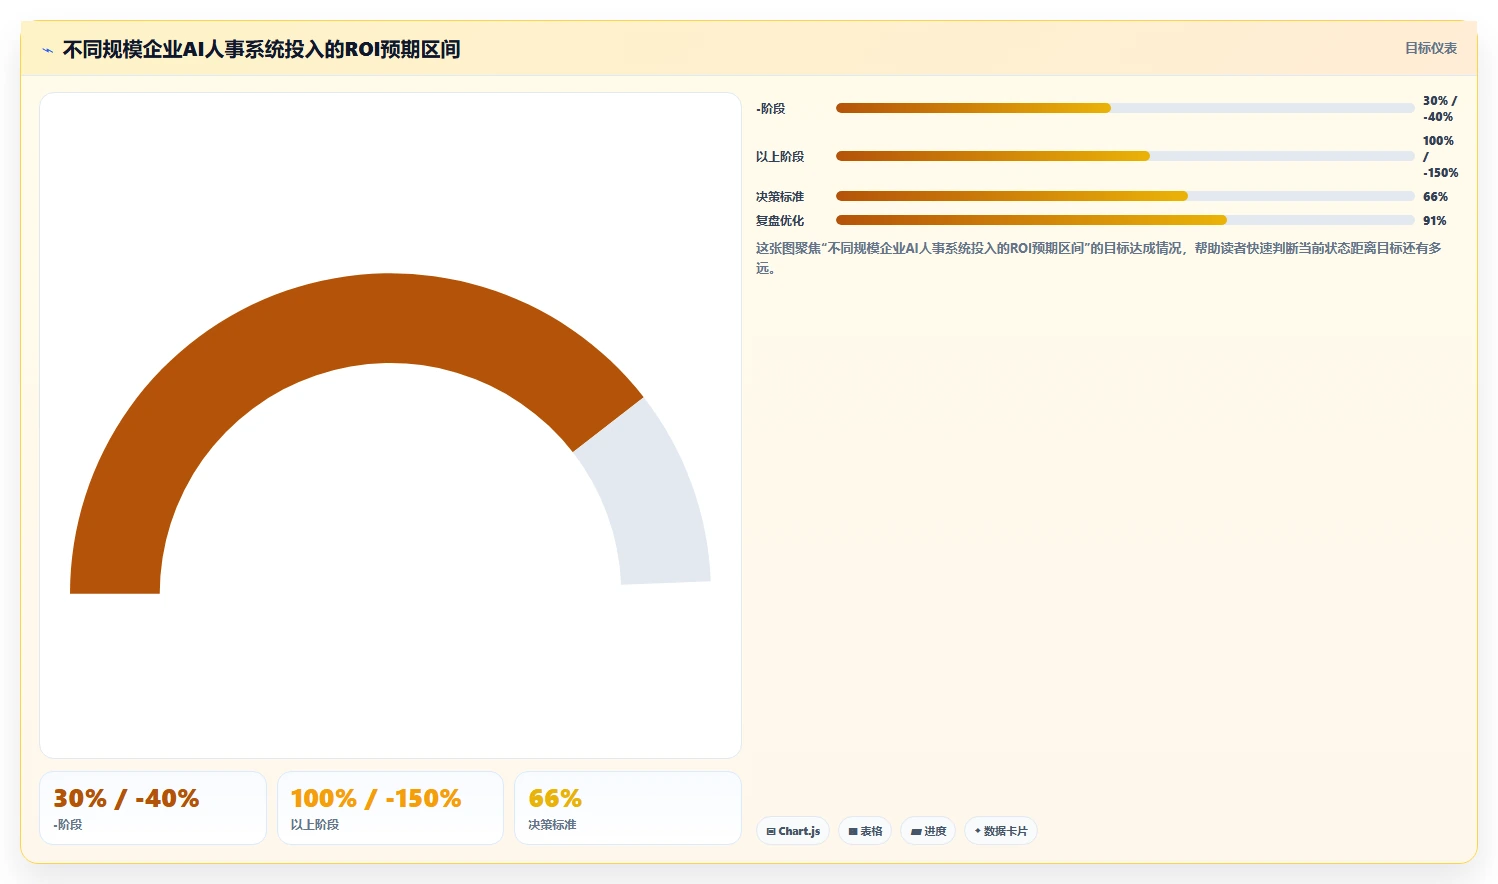Click the 复盘优化 row label
1498x884 pixels.
780,221
